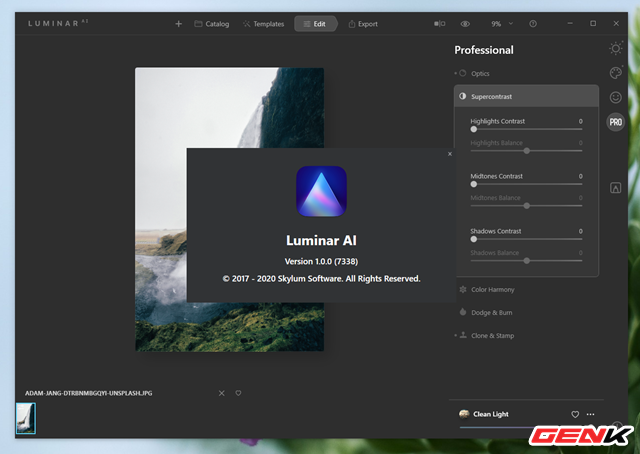The width and height of the screenshot is (640, 454).
Task: Toggle the eye quick preview icon
Action: [x=465, y=24]
